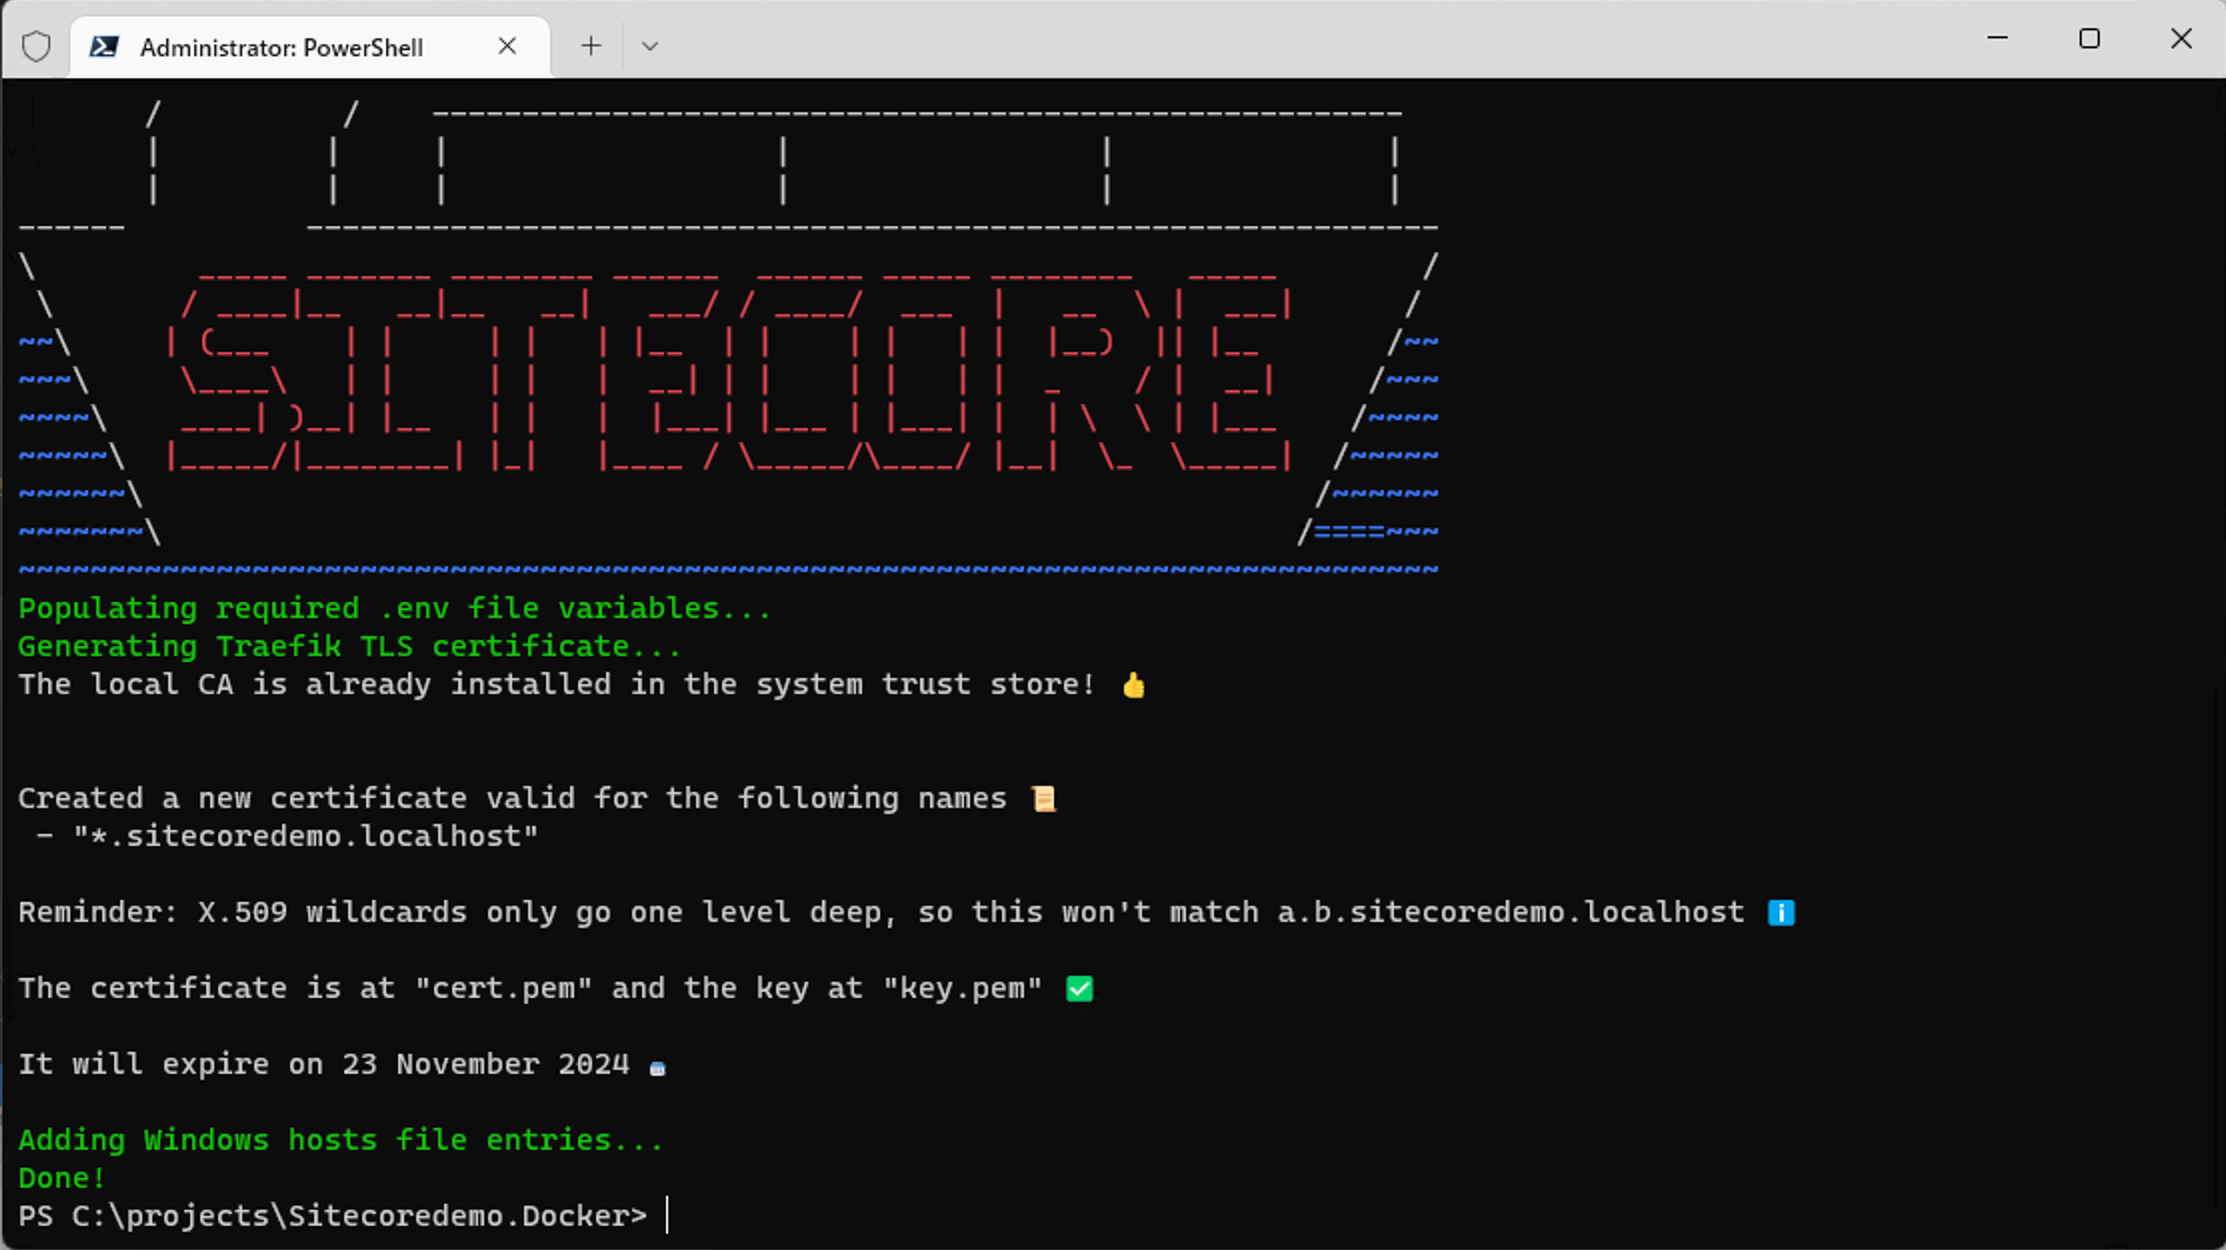This screenshot has height=1250, width=2226.
Task: Select the Administrator: PowerShell tab
Action: (310, 47)
